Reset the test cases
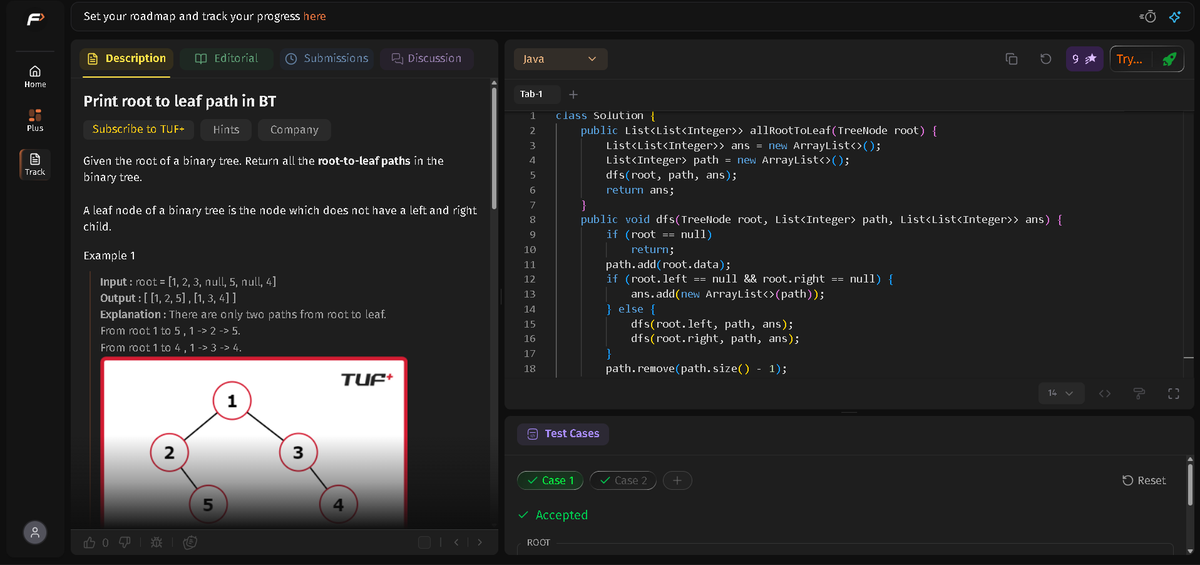This screenshot has width=1200, height=565. [x=1144, y=480]
